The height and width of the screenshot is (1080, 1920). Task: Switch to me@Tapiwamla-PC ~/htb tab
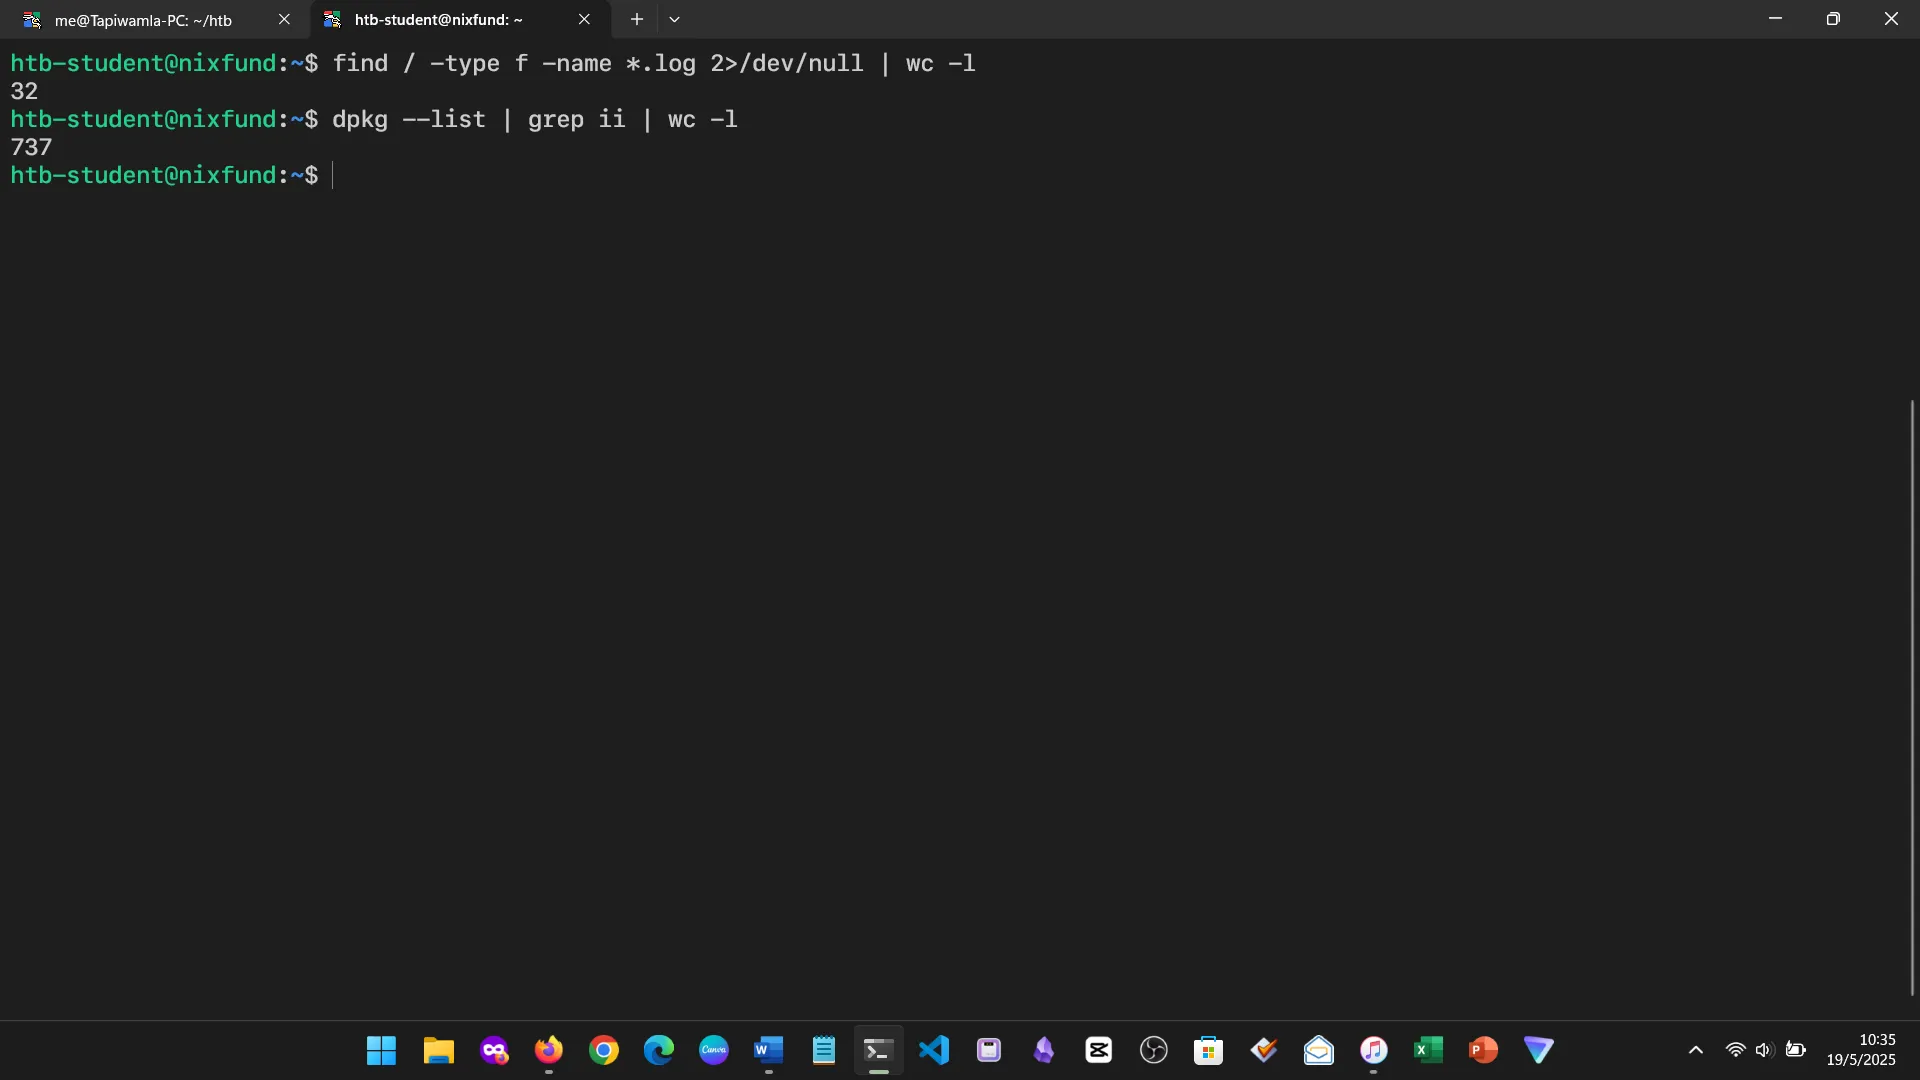coord(143,20)
